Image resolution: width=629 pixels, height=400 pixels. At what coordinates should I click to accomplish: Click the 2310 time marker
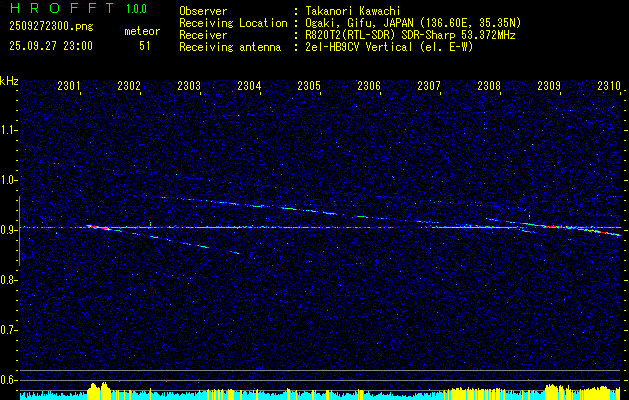609,85
